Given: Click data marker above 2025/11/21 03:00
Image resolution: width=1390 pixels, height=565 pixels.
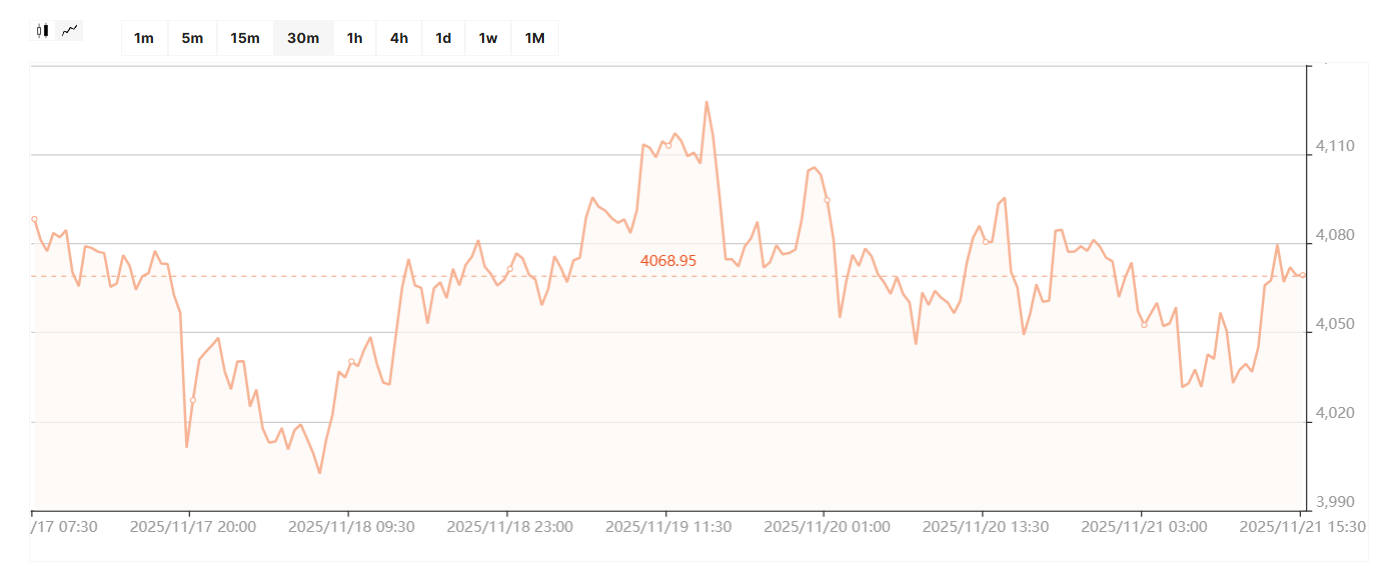Looking at the screenshot, I should (1144, 325).
